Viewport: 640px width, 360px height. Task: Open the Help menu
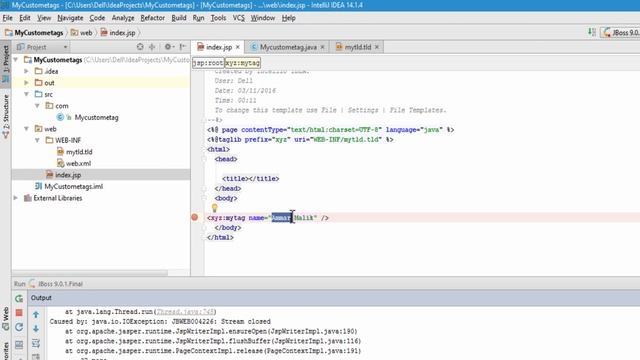point(288,18)
